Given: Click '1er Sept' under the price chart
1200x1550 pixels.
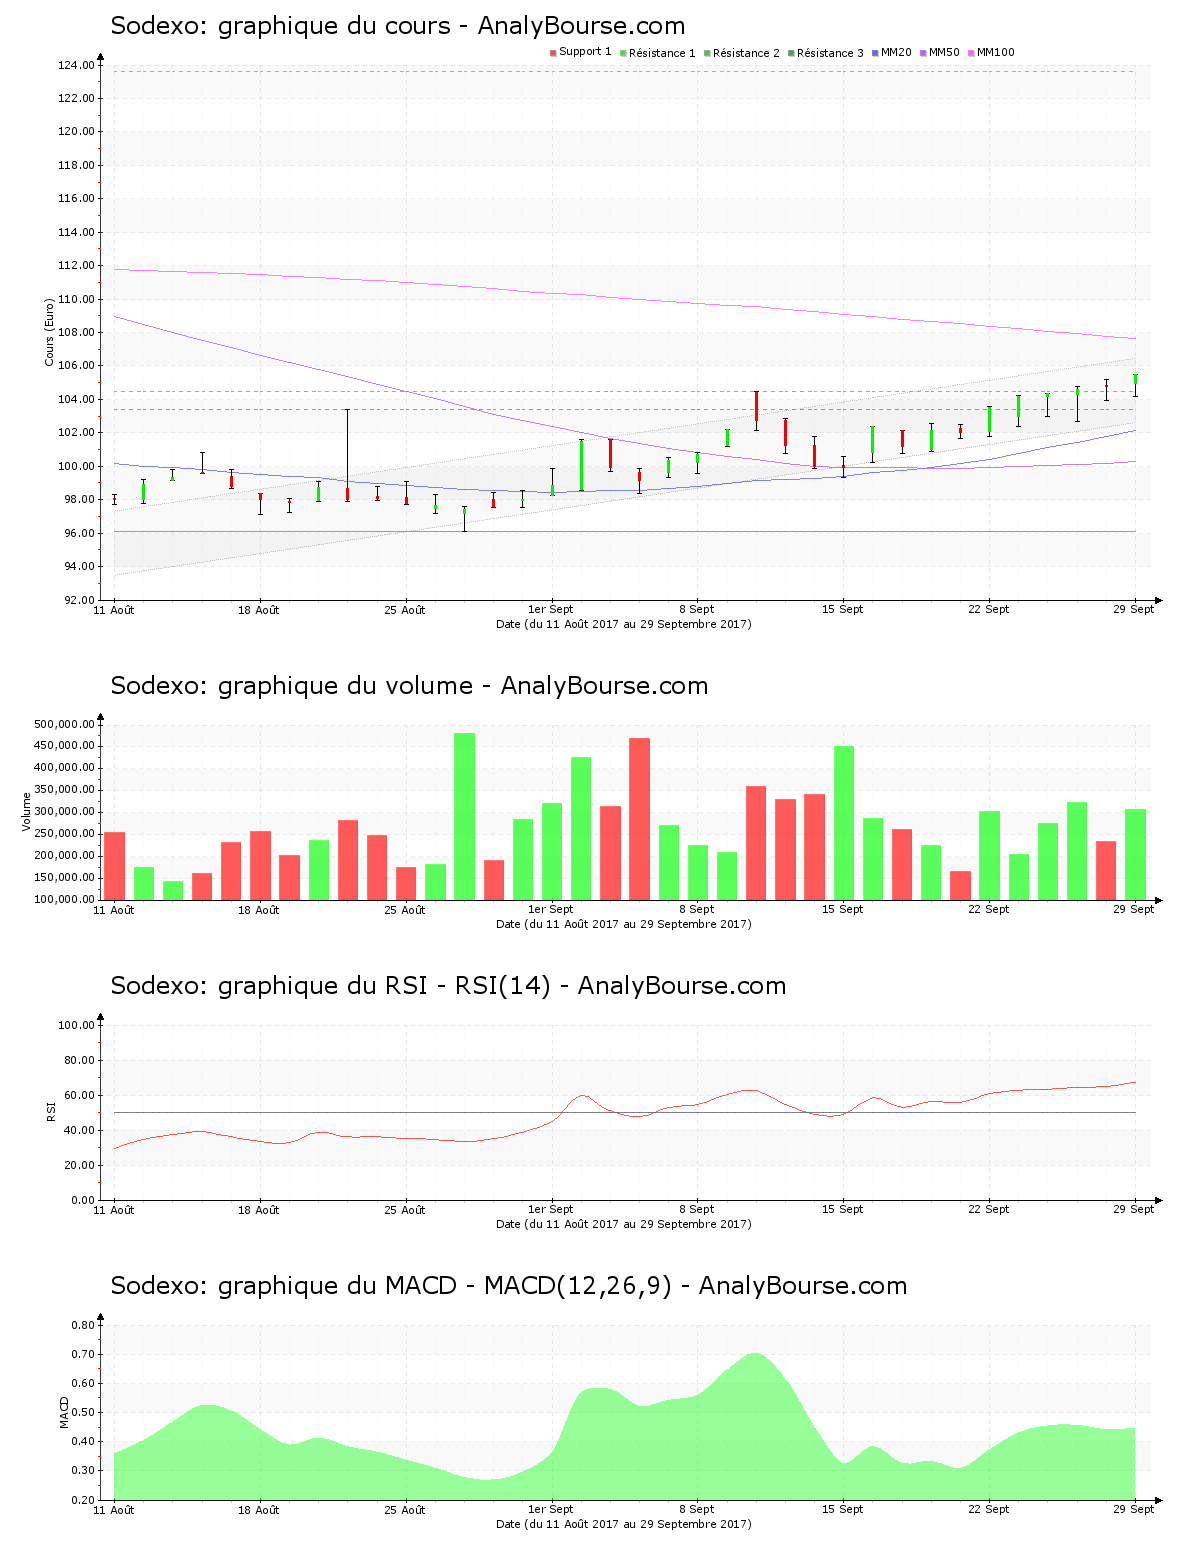Looking at the screenshot, I should 551,609.
